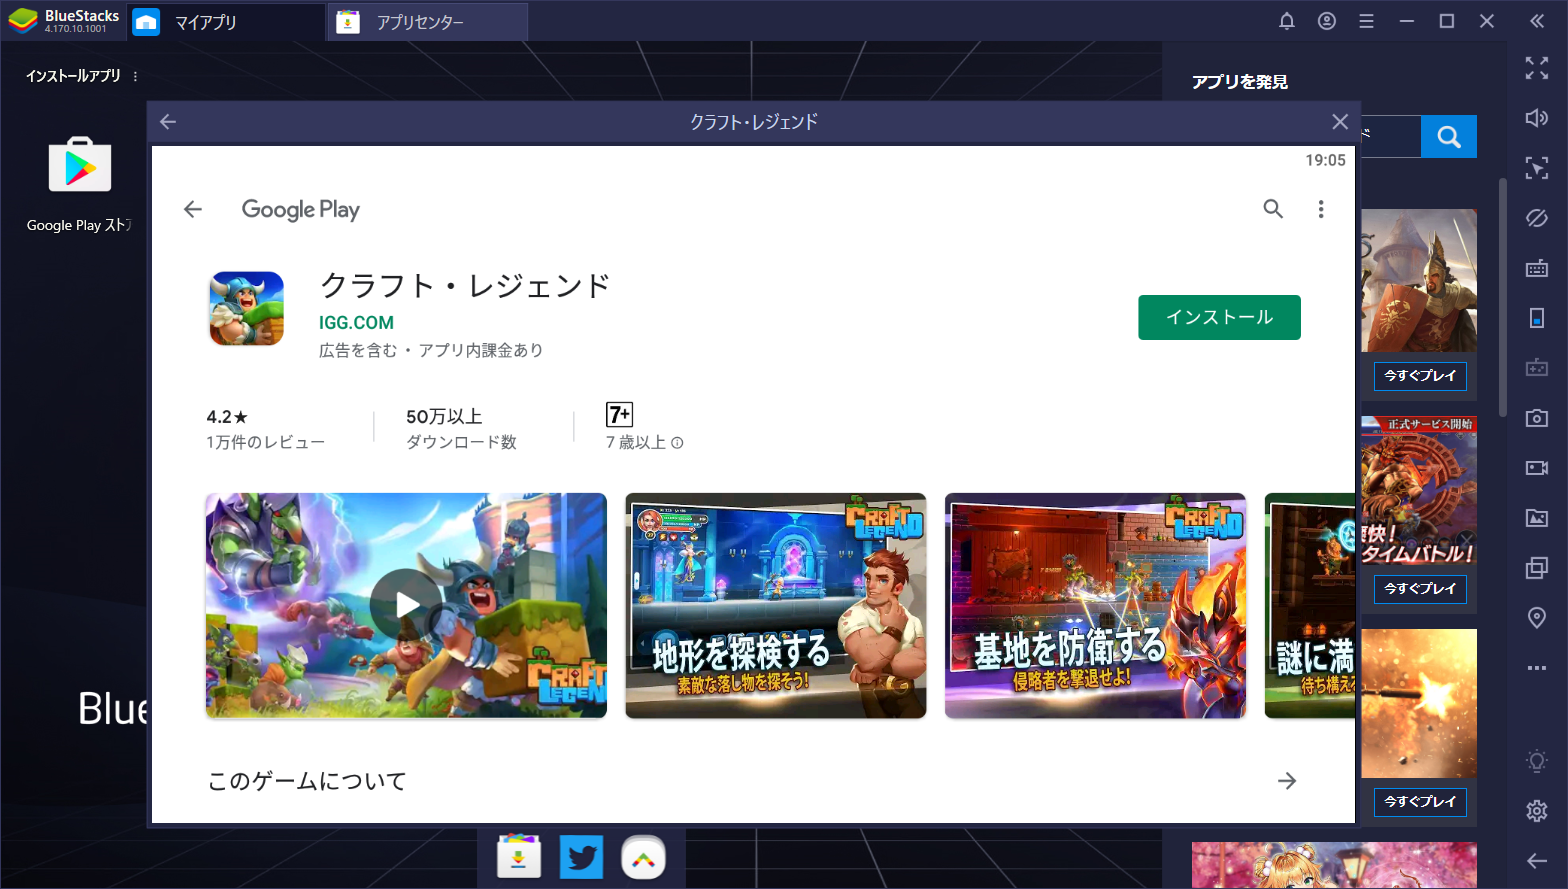Viewport: 1568px width, 889px height.
Task: Open Twitter icon in the bottom dock
Action: [581, 858]
